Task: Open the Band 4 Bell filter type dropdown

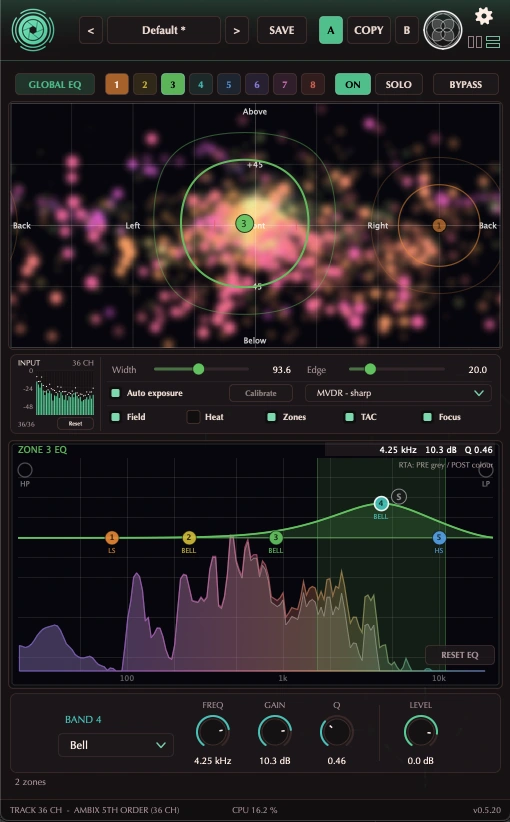Action: coord(115,745)
